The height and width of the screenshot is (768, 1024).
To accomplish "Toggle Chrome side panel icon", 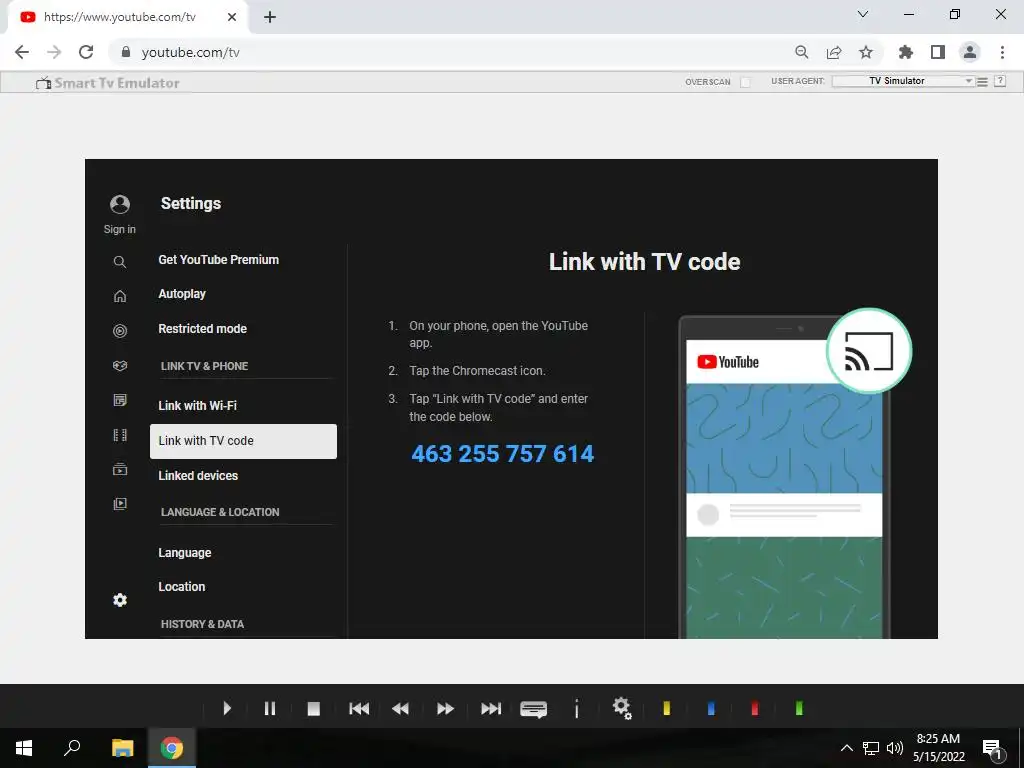I will pos(938,52).
